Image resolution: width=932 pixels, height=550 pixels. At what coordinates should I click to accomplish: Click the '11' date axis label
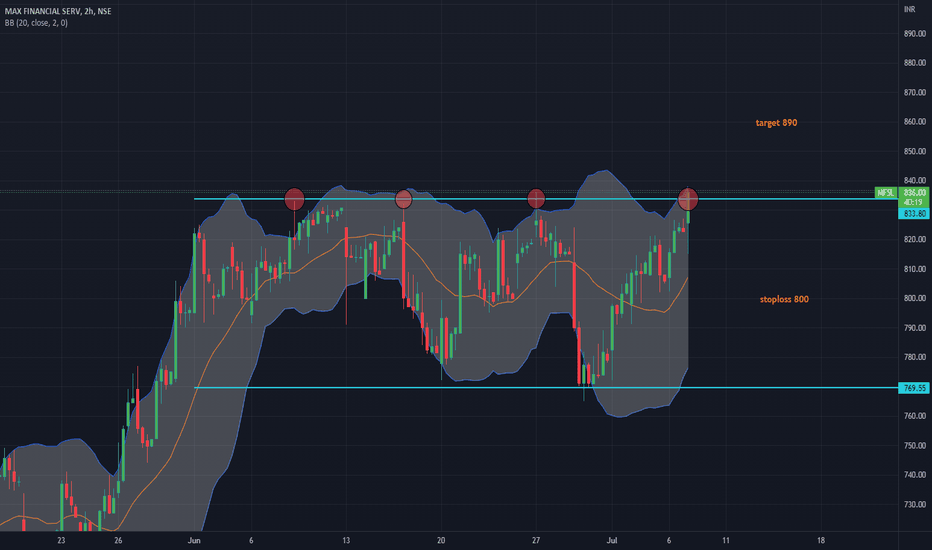tap(726, 540)
